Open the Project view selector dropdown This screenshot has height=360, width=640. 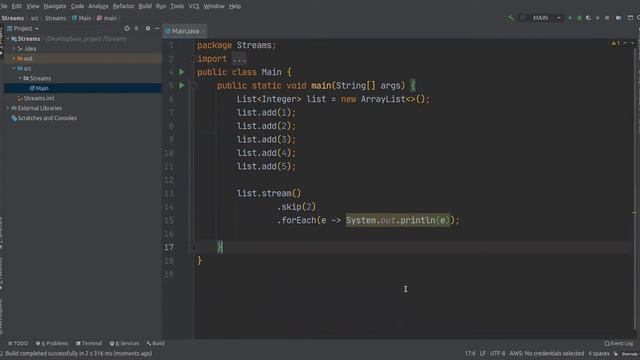(23, 29)
